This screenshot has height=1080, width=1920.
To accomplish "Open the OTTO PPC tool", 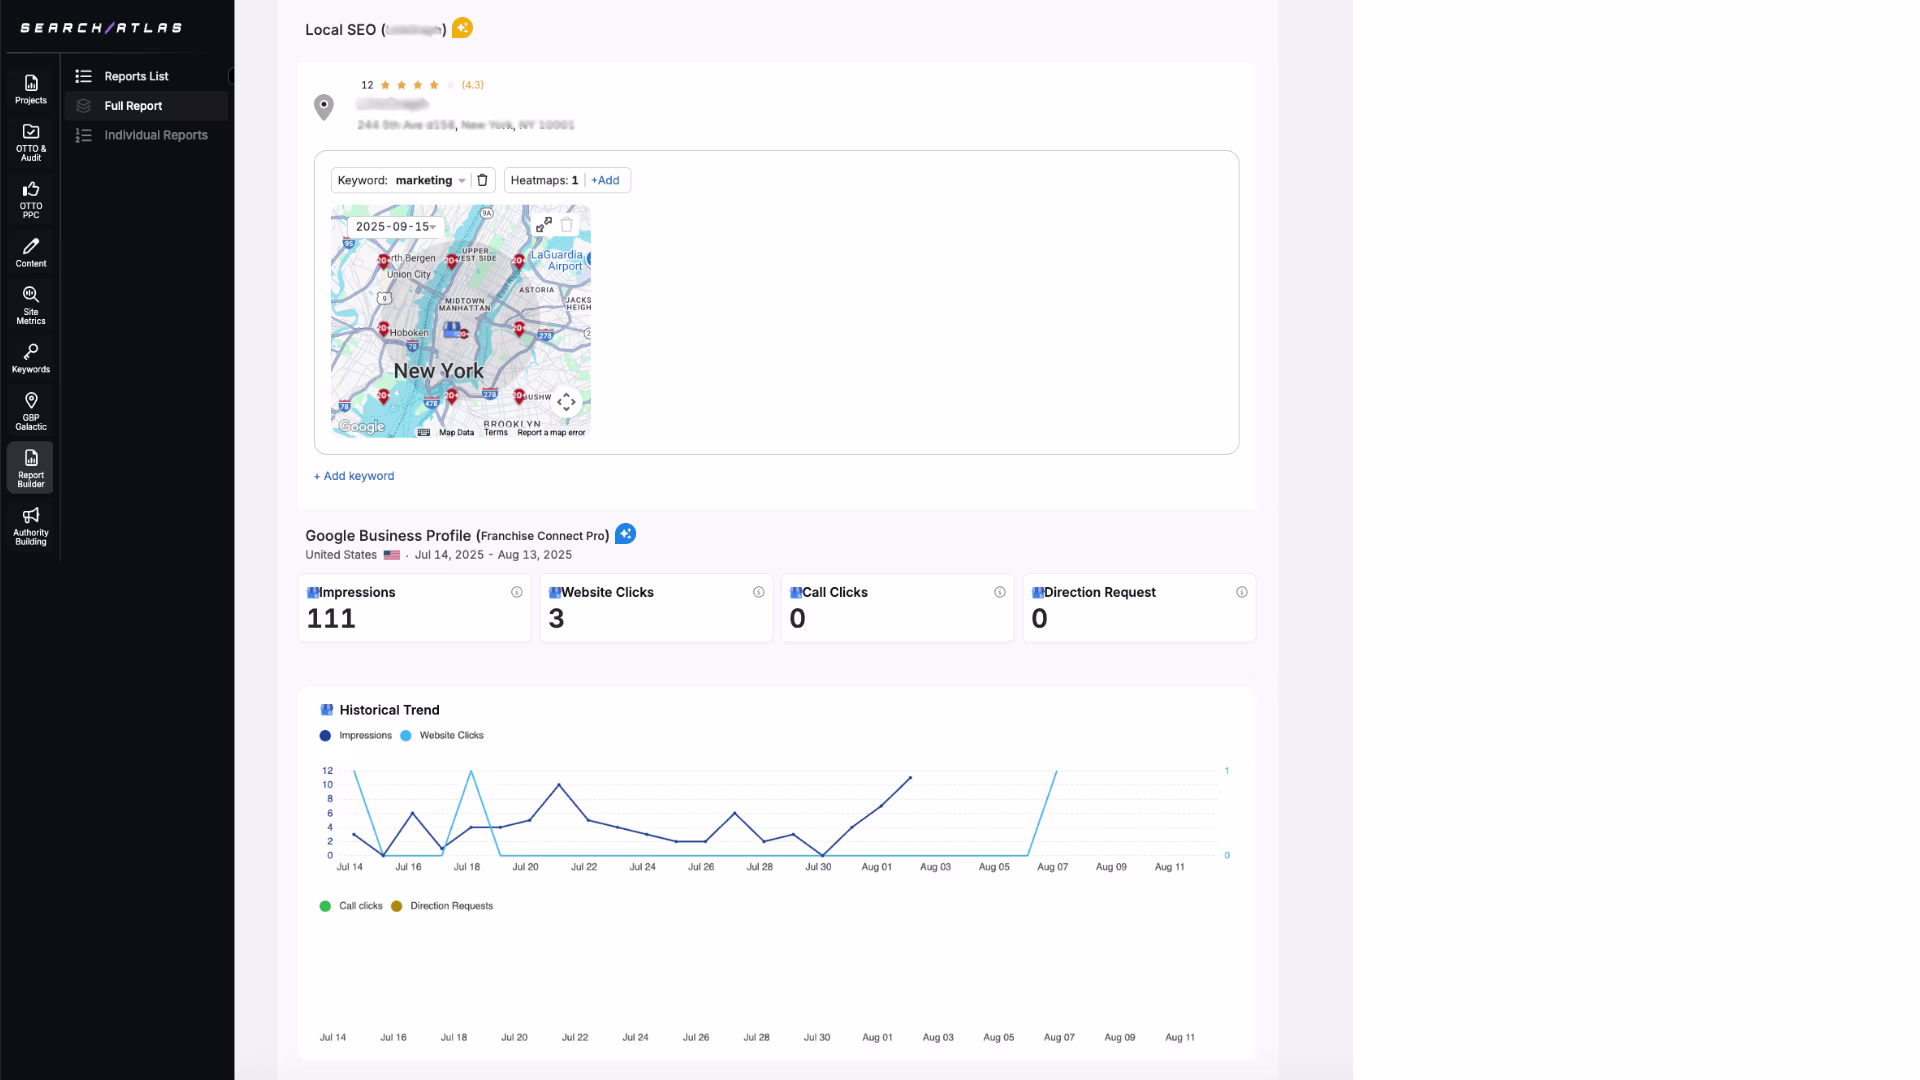I will click(30, 198).
